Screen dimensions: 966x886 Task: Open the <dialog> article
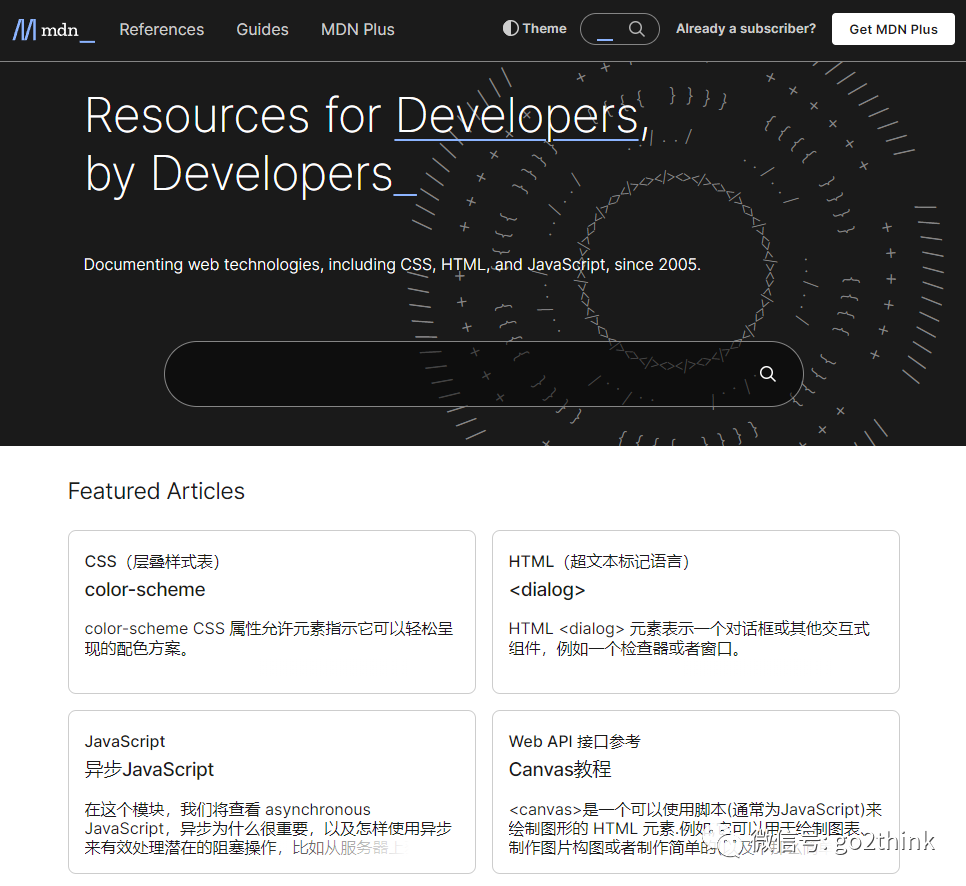546,590
